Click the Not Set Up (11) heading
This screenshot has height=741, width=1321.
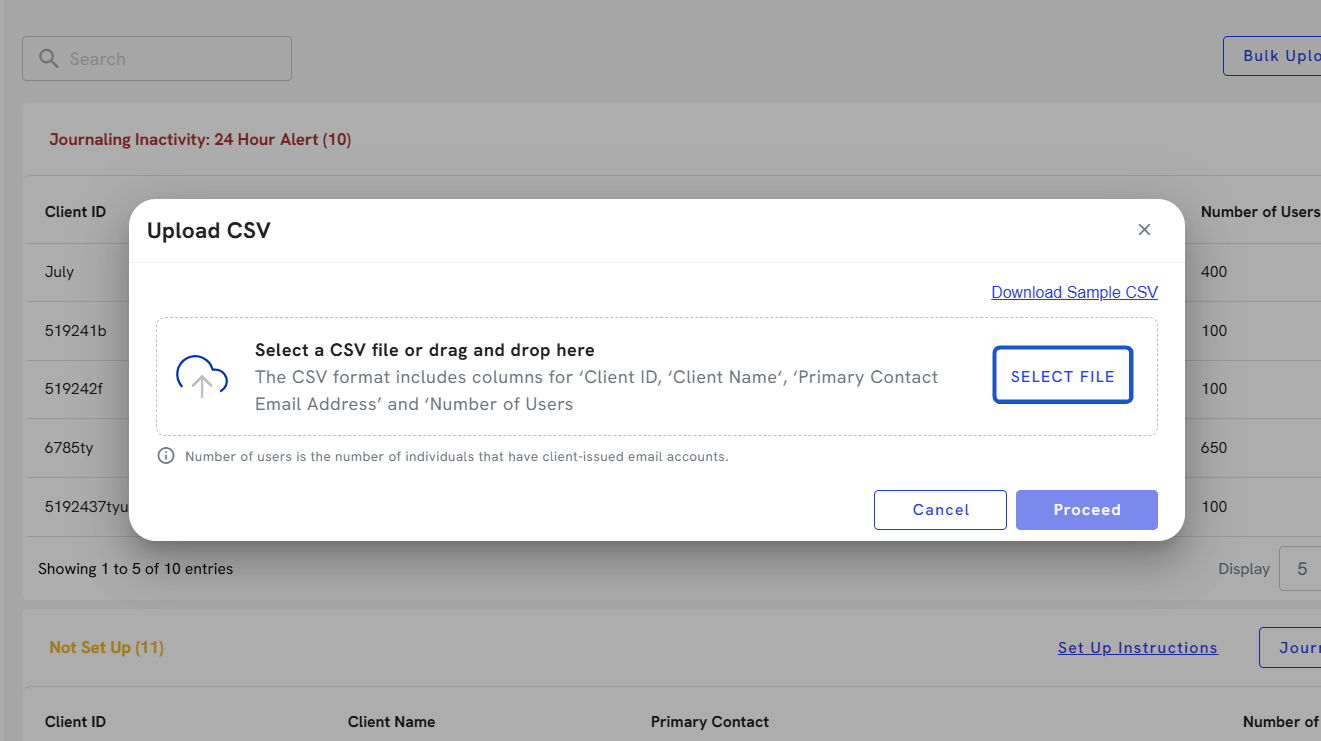click(x=106, y=648)
